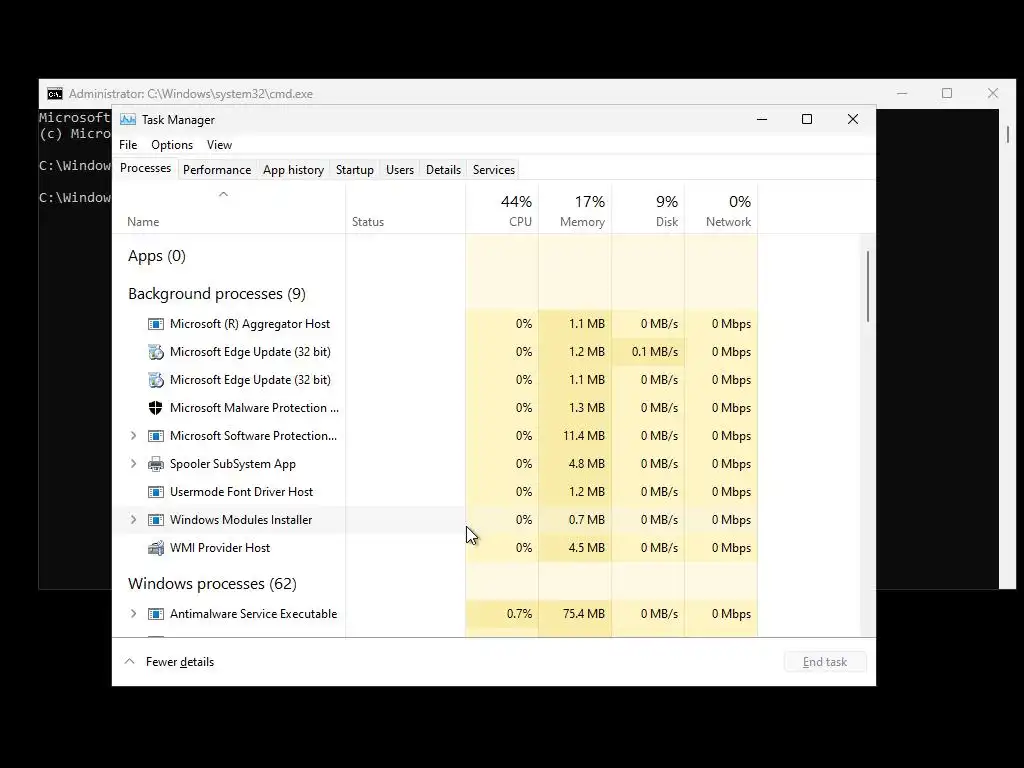Click the 11.4 MB memory value
The image size is (1024, 768).
coord(584,436)
